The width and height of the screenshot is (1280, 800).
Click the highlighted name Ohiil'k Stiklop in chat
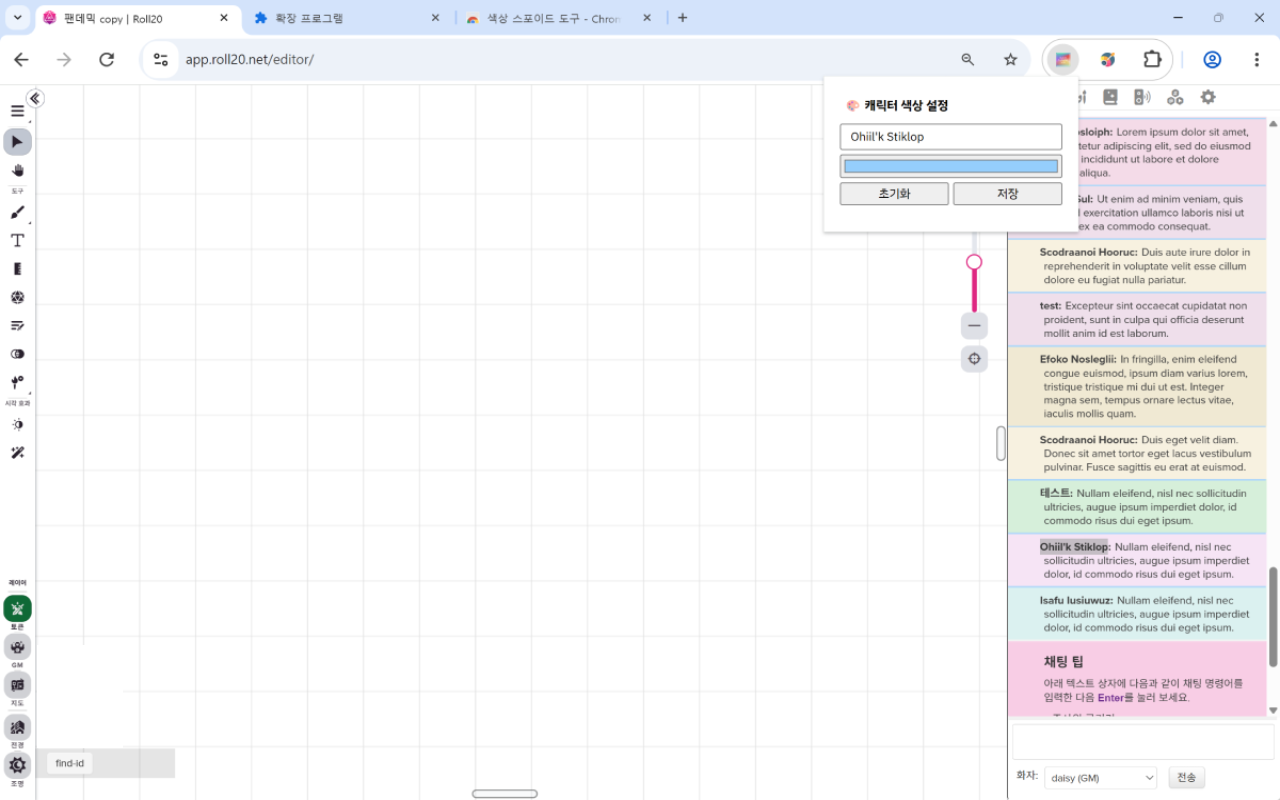(1074, 547)
